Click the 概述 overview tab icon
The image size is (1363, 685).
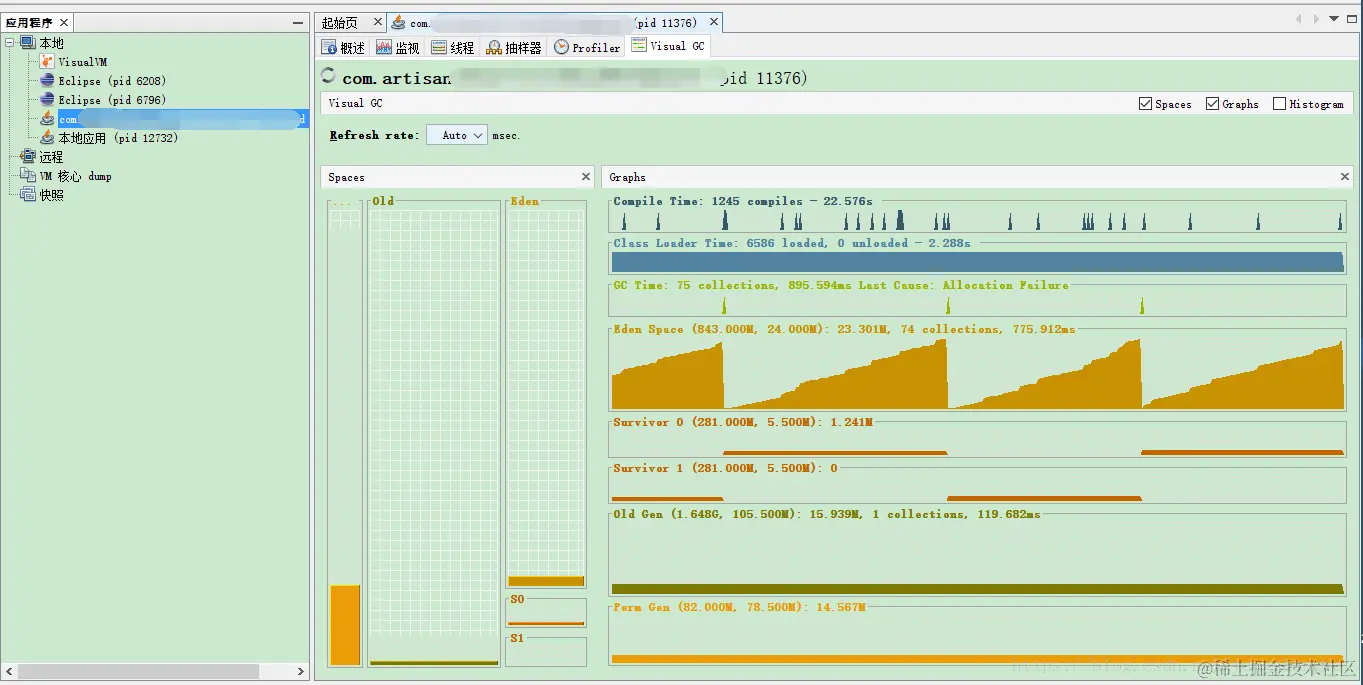click(329, 47)
